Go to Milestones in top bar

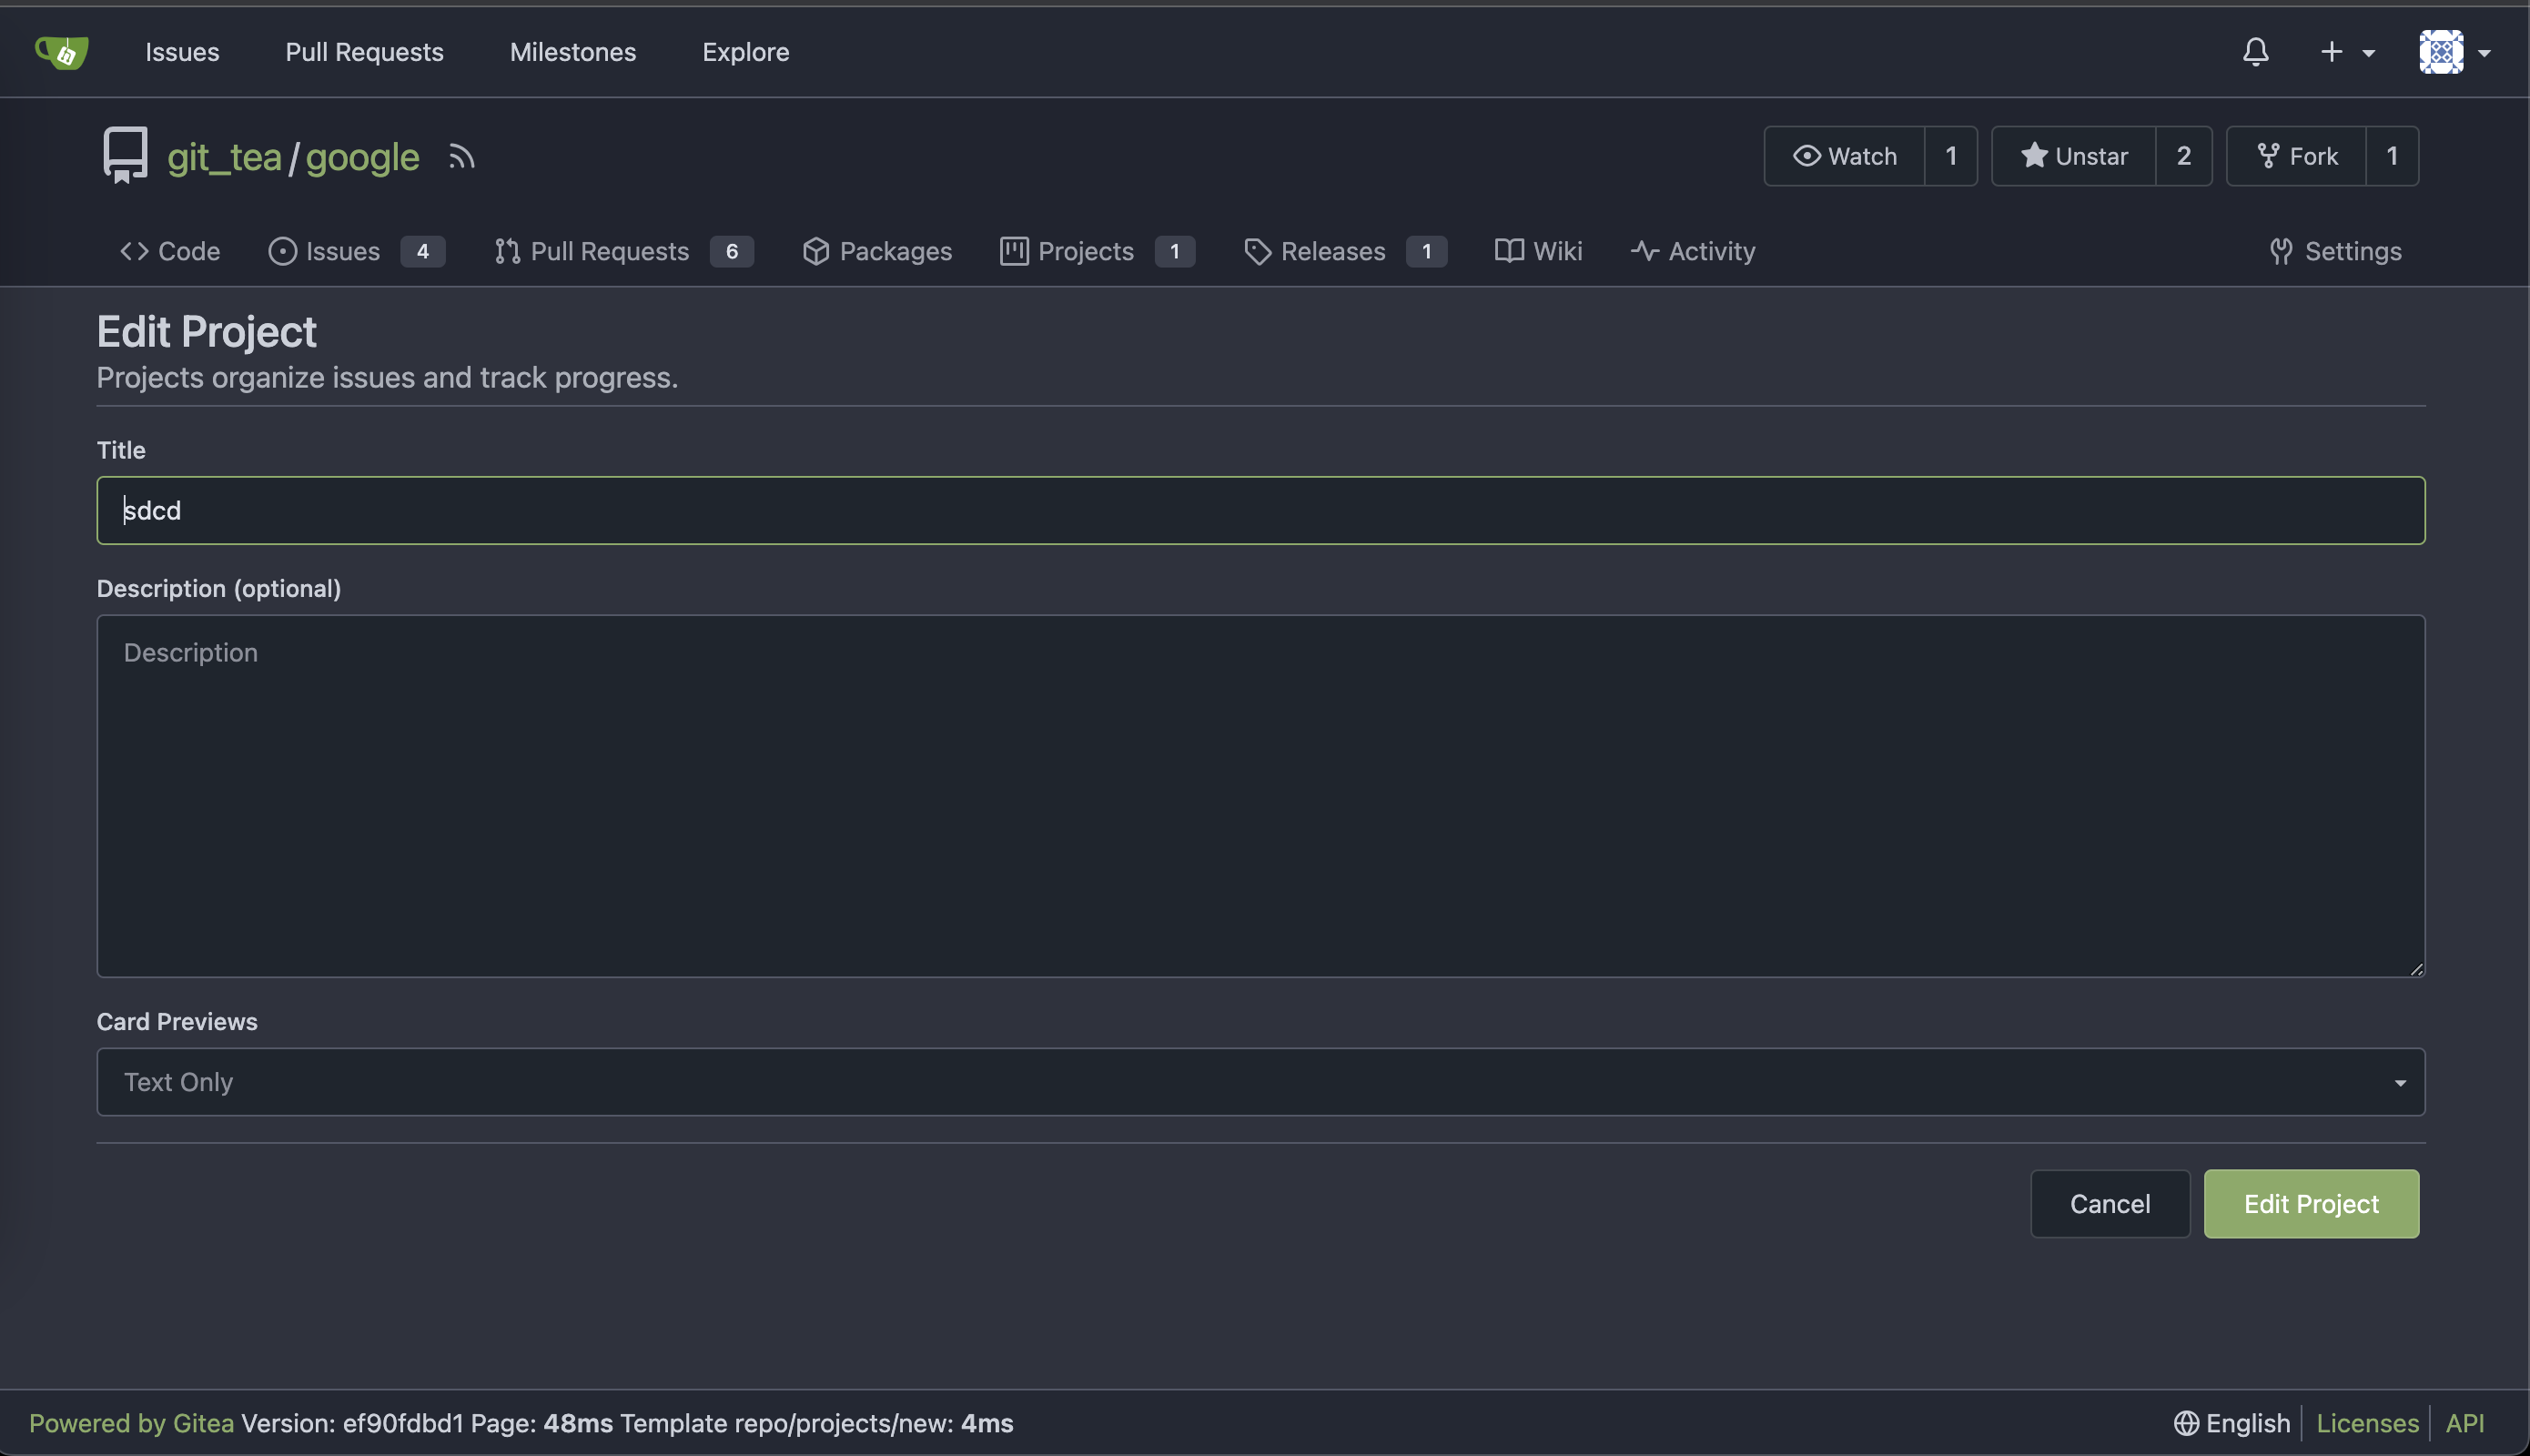point(573,52)
